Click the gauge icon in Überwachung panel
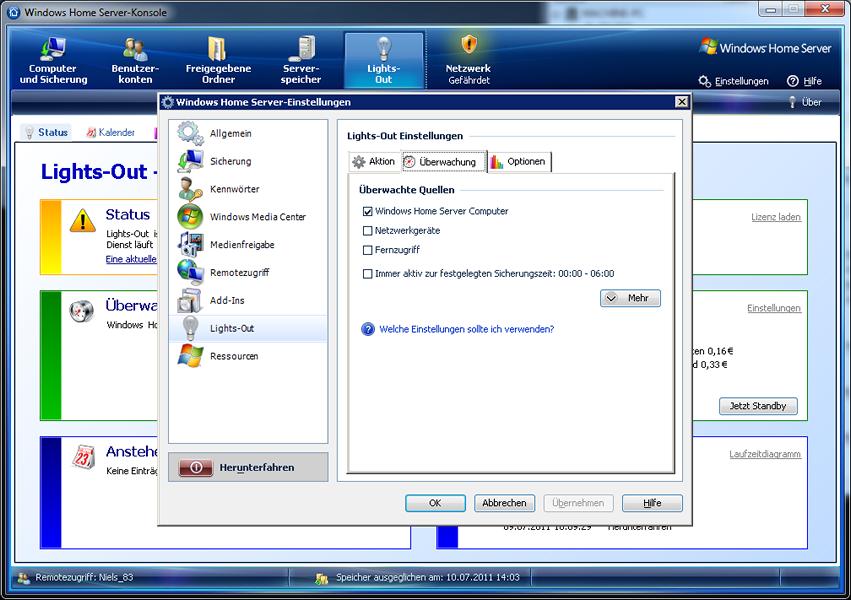This screenshot has height=600, width=851. 81,311
